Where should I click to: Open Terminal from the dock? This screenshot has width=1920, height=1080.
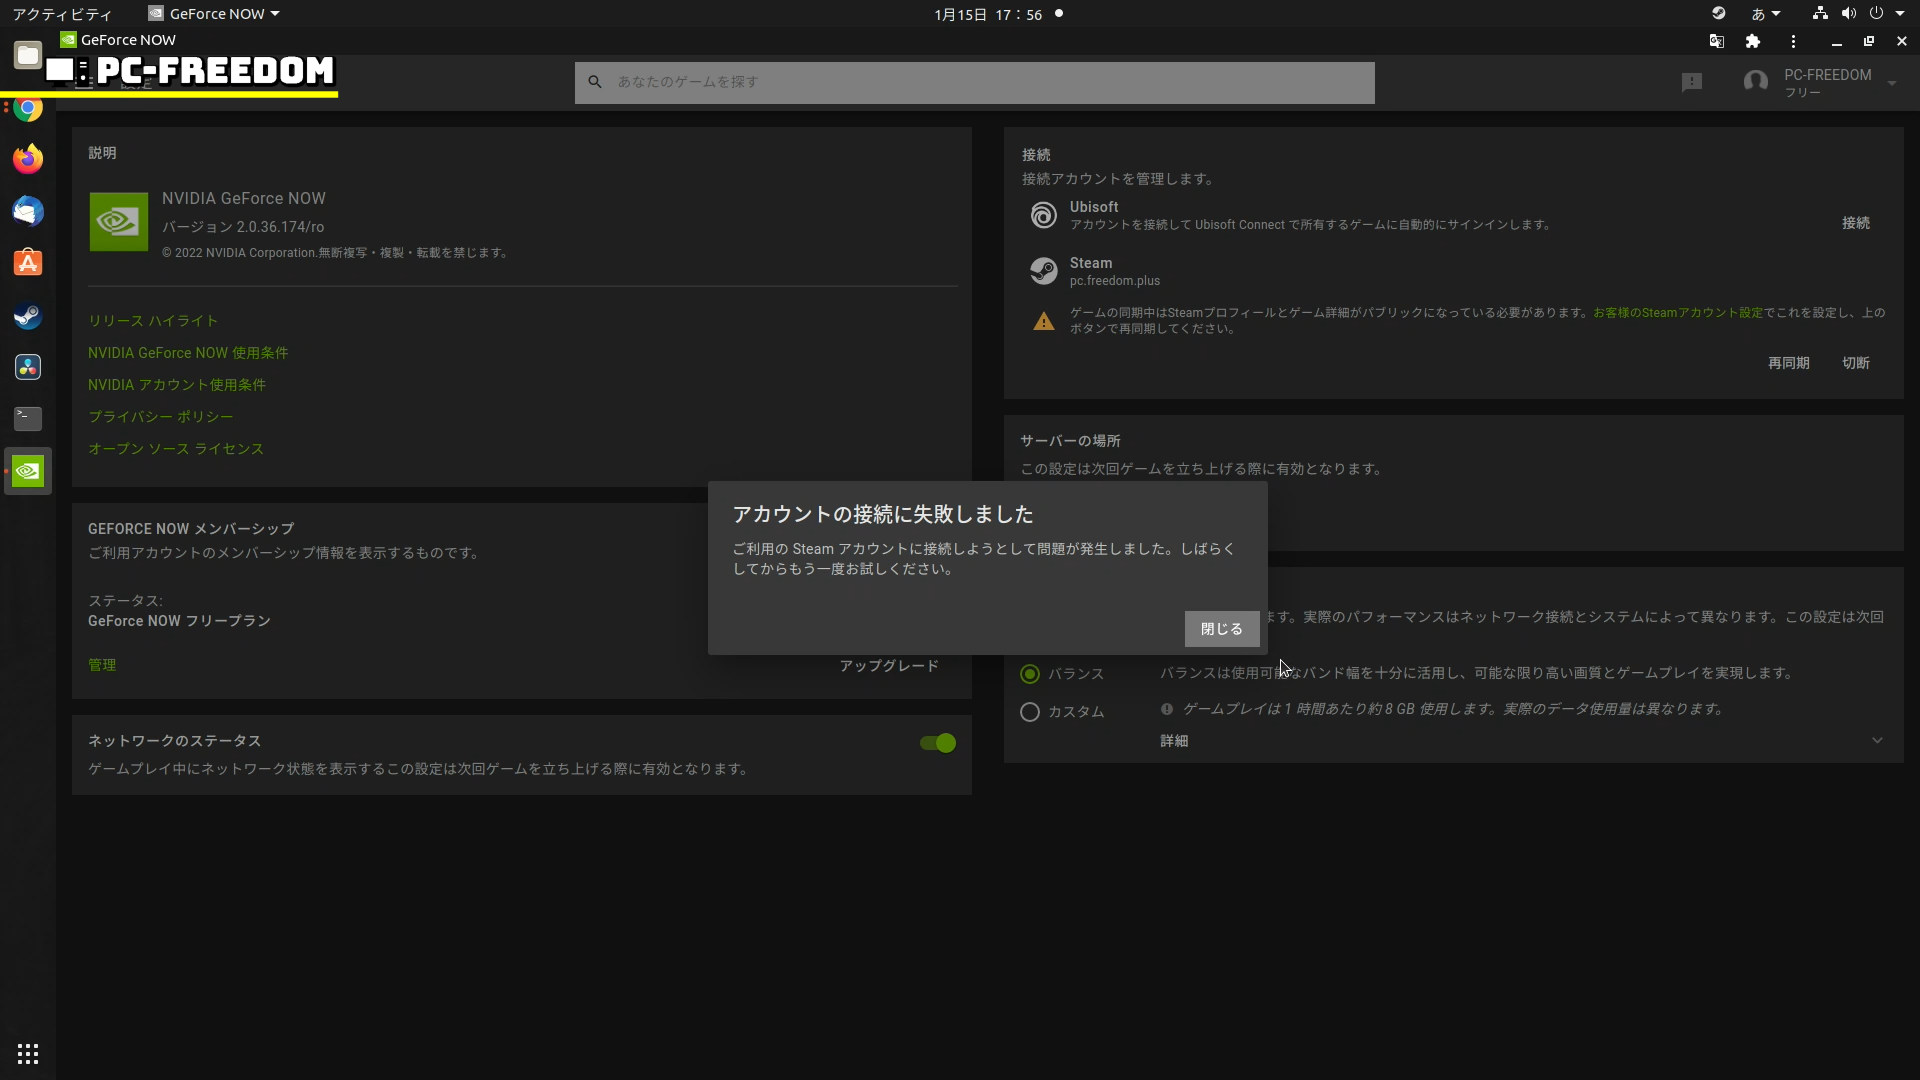[28, 419]
